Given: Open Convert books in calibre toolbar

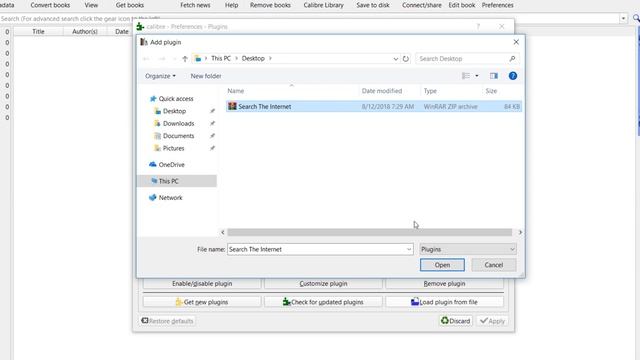Looking at the screenshot, I should [x=50, y=5].
